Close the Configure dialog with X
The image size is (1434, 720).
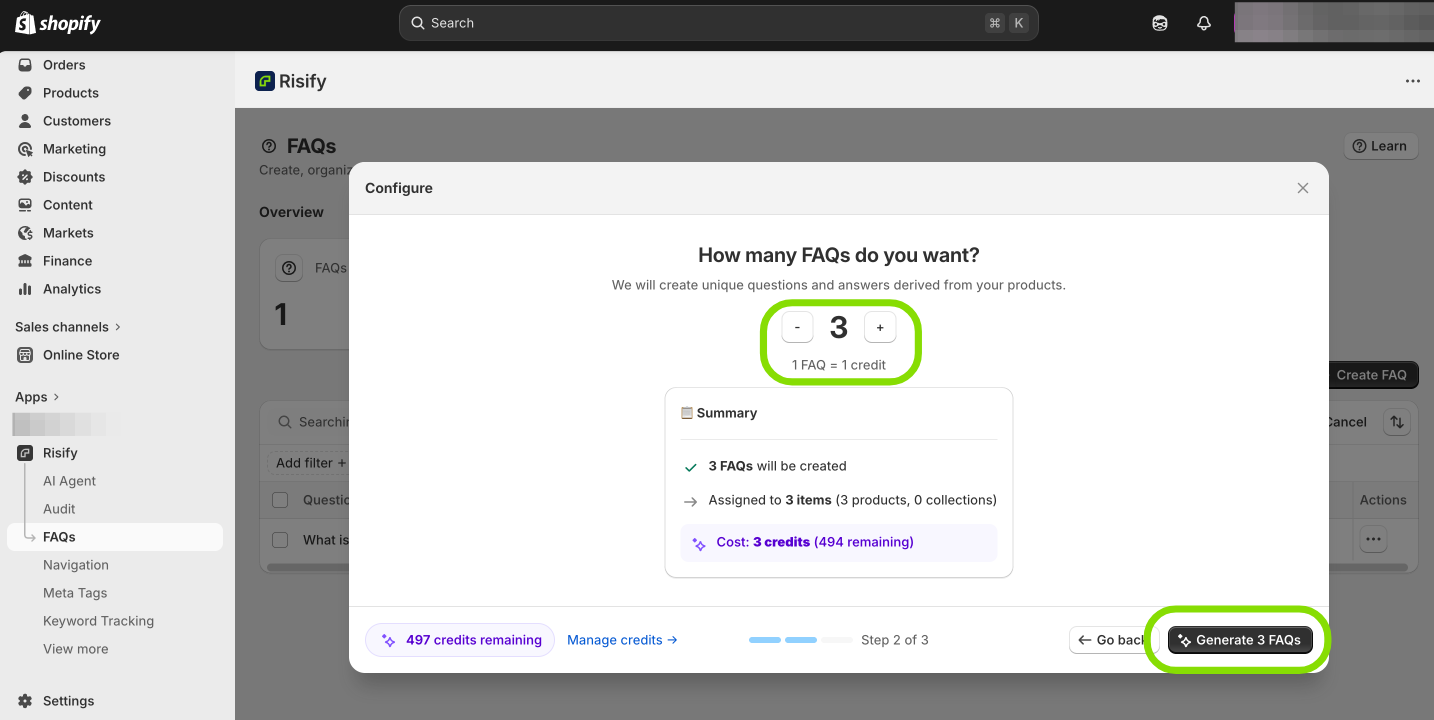1302,188
